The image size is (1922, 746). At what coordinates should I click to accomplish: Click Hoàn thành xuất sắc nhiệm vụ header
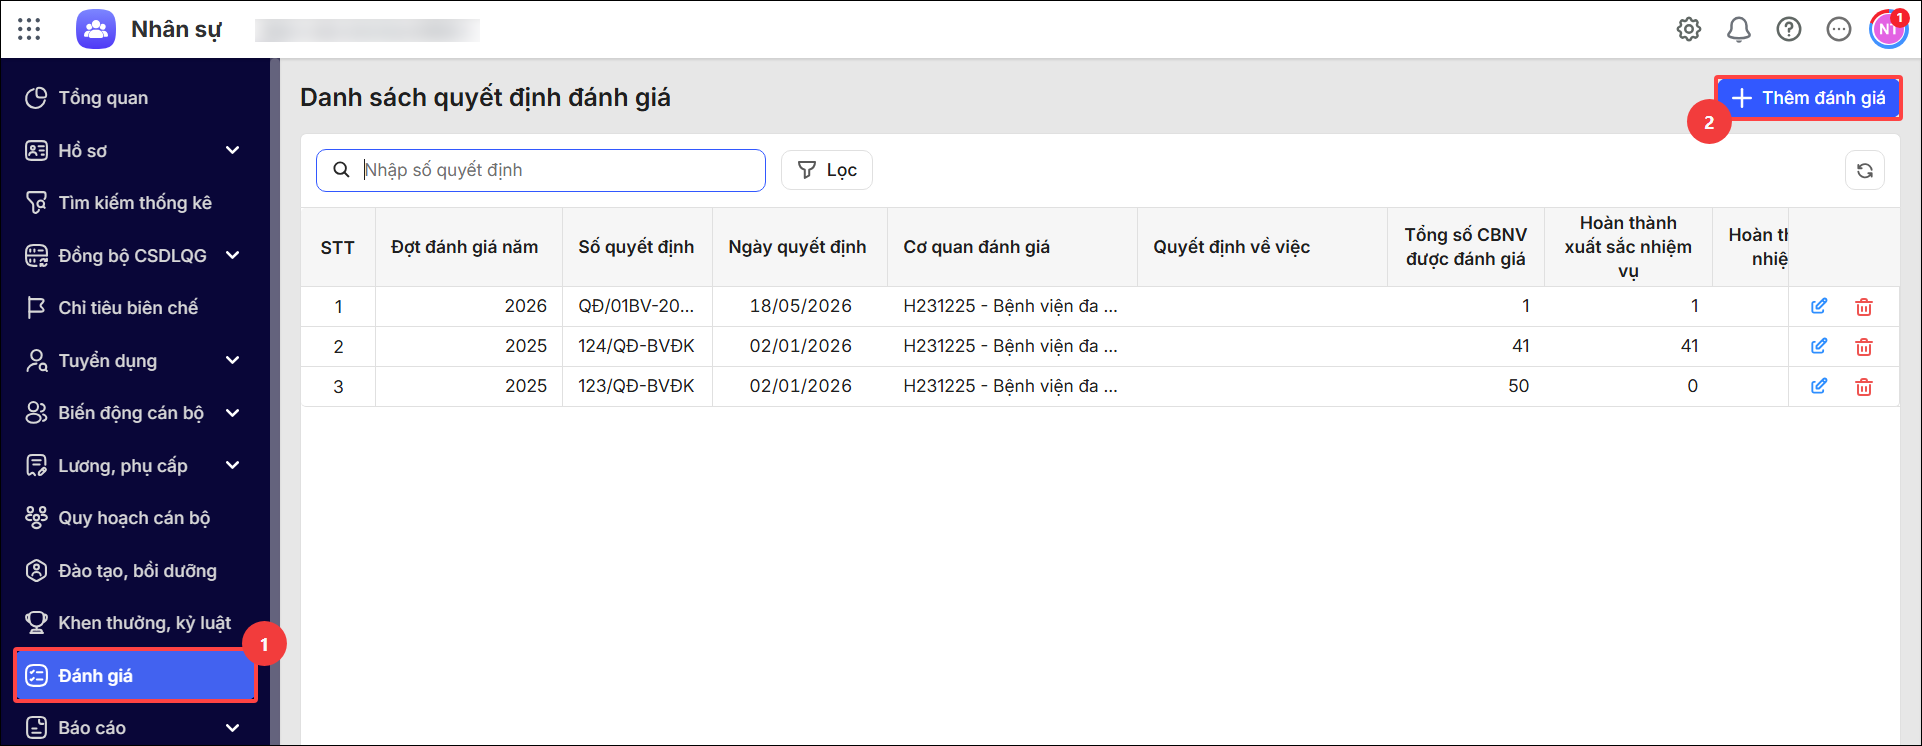click(x=1629, y=247)
